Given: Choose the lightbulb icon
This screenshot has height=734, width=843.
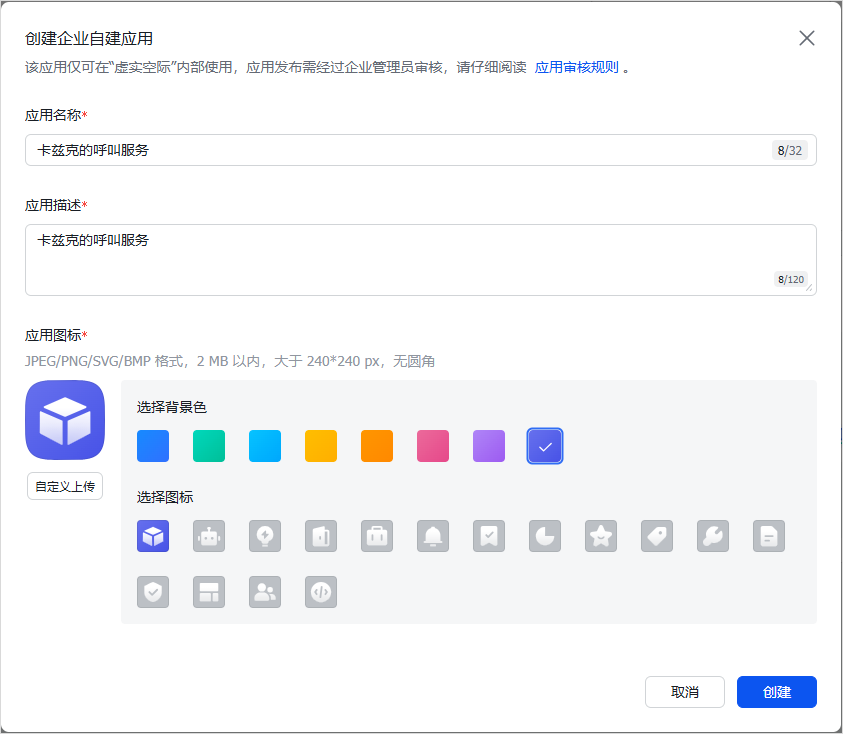Looking at the screenshot, I should [x=265, y=536].
